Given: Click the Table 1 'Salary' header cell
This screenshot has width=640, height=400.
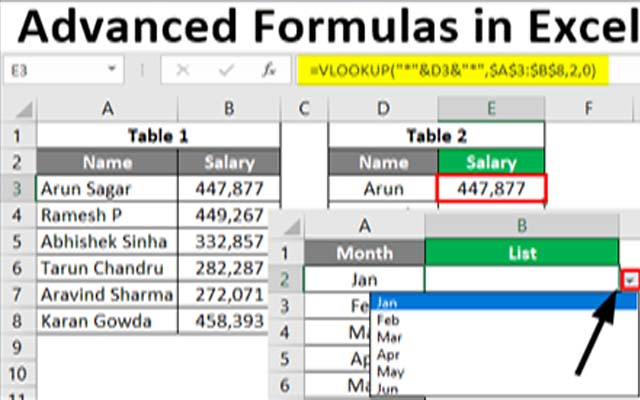Looking at the screenshot, I should tap(229, 162).
